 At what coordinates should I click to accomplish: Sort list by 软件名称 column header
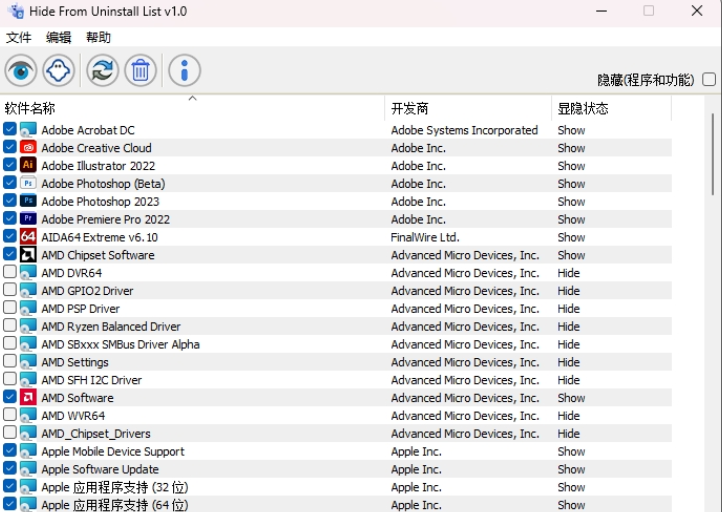30,108
